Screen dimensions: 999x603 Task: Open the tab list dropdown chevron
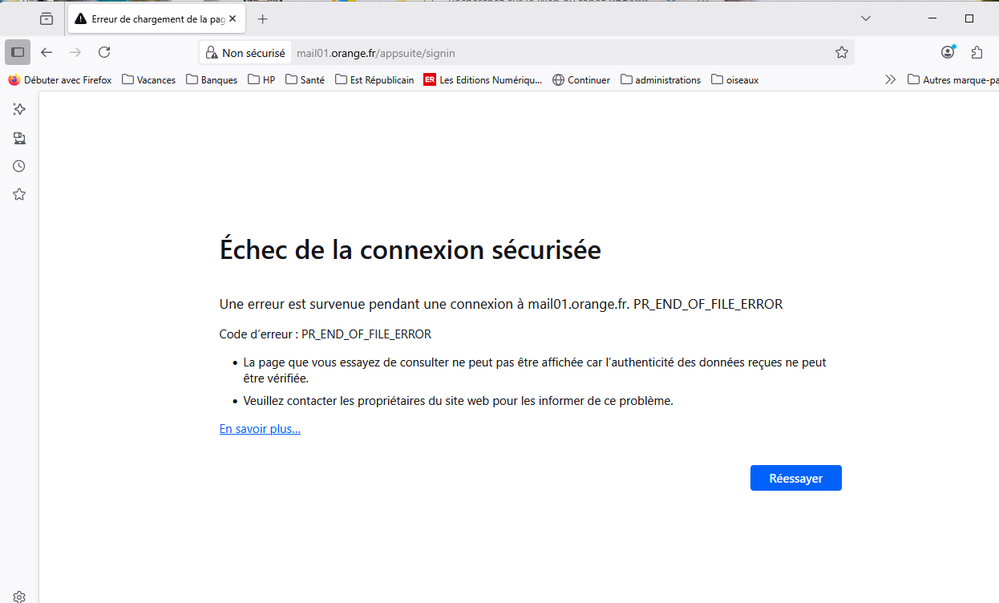click(866, 18)
